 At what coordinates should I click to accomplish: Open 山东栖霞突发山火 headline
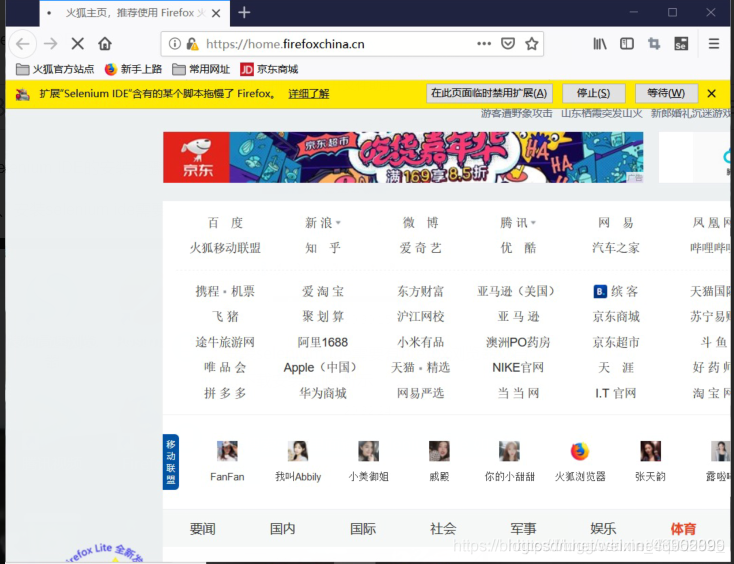(602, 113)
